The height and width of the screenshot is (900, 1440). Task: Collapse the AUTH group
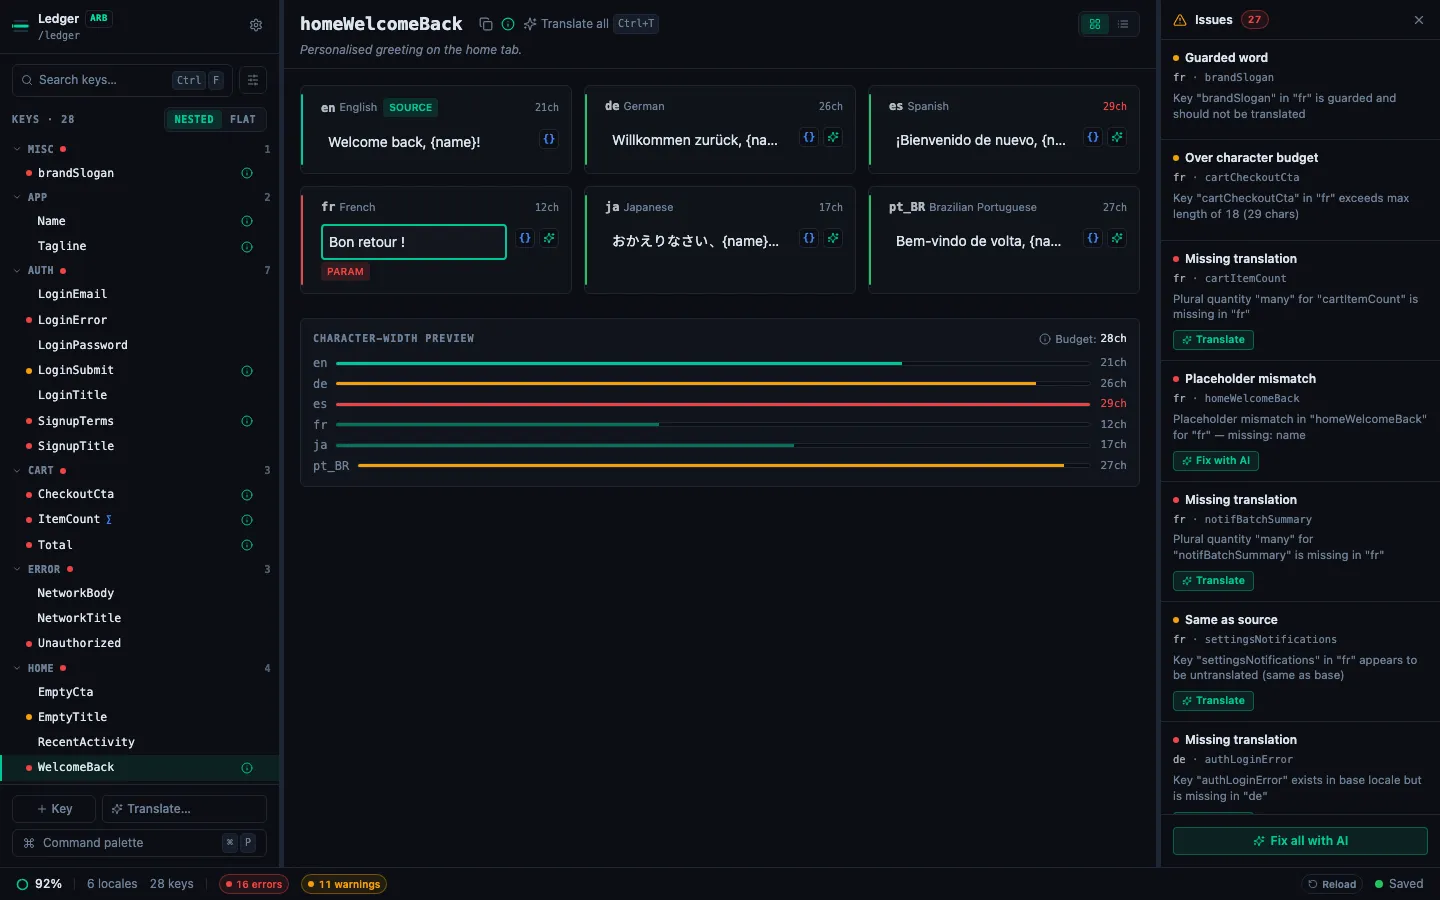pos(17,271)
